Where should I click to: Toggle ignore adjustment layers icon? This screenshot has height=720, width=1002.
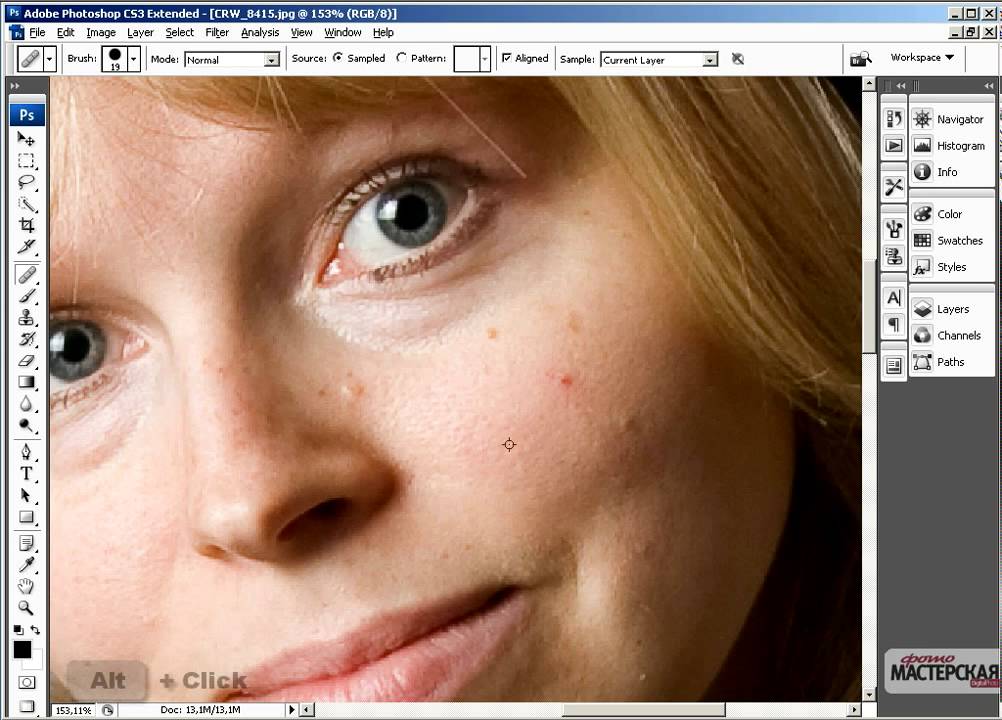737,59
